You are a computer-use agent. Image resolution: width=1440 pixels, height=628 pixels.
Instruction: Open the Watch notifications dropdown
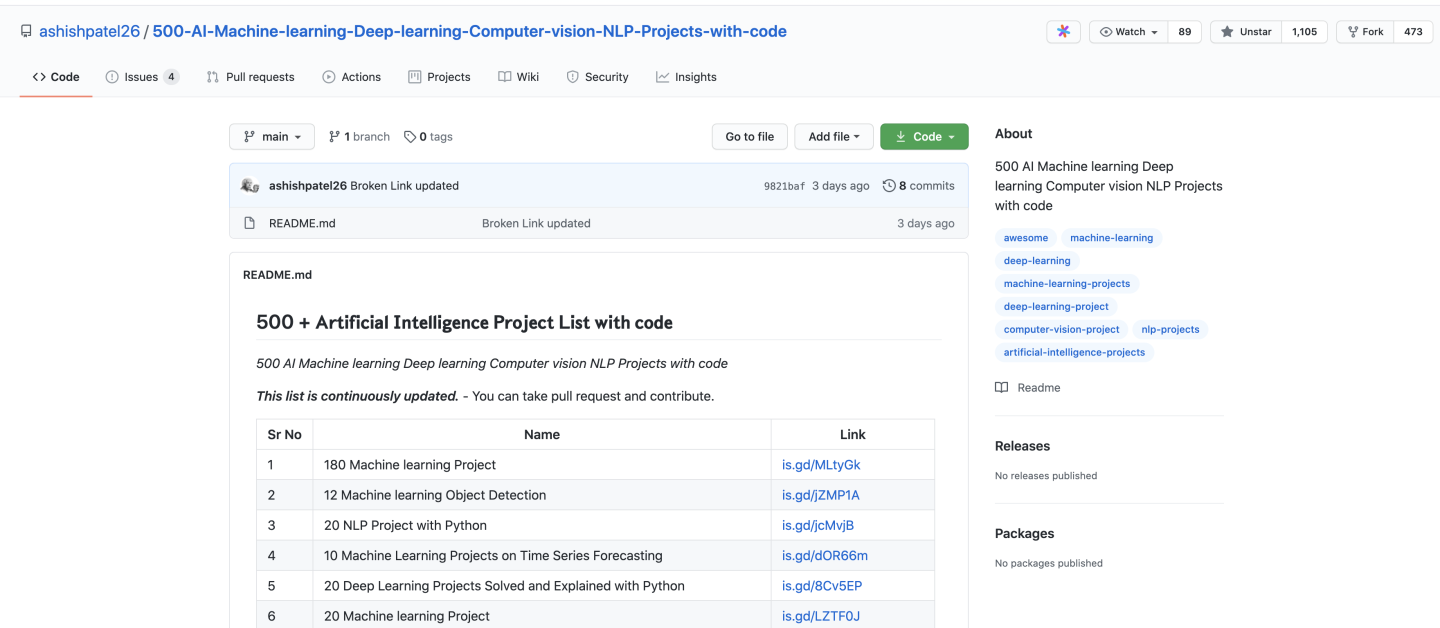point(1128,32)
